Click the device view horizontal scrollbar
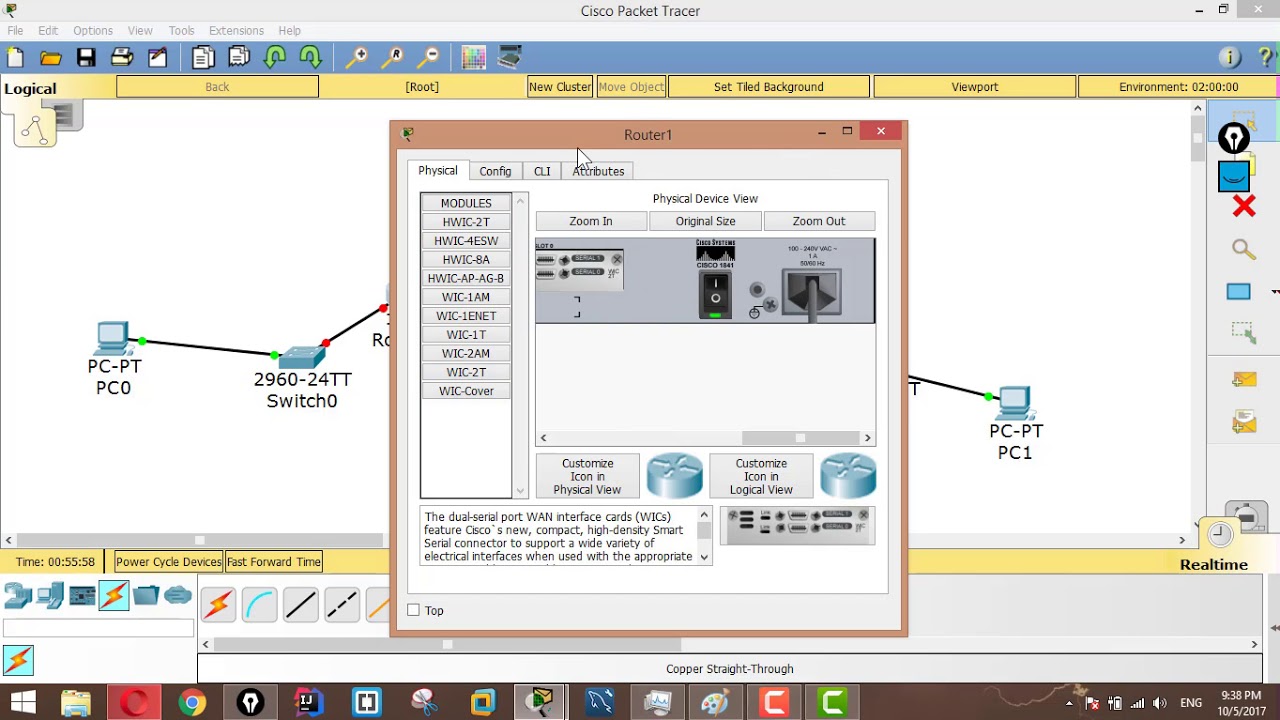 pyautogui.click(x=705, y=438)
